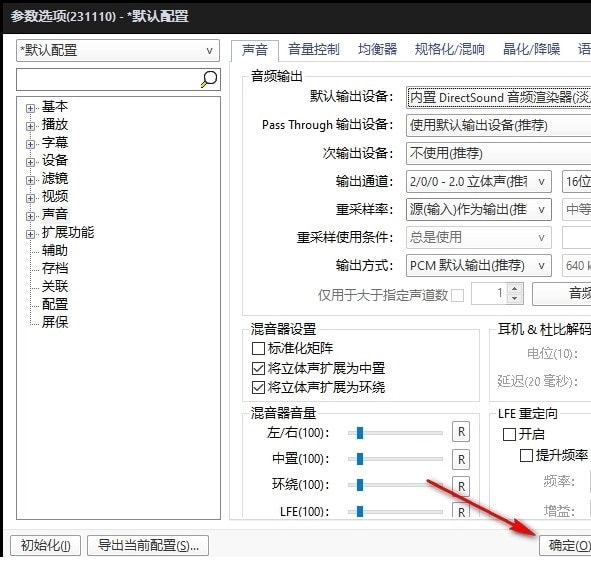Expand the 视频 tree node
The width and height of the screenshot is (591, 563).
(x=30, y=198)
